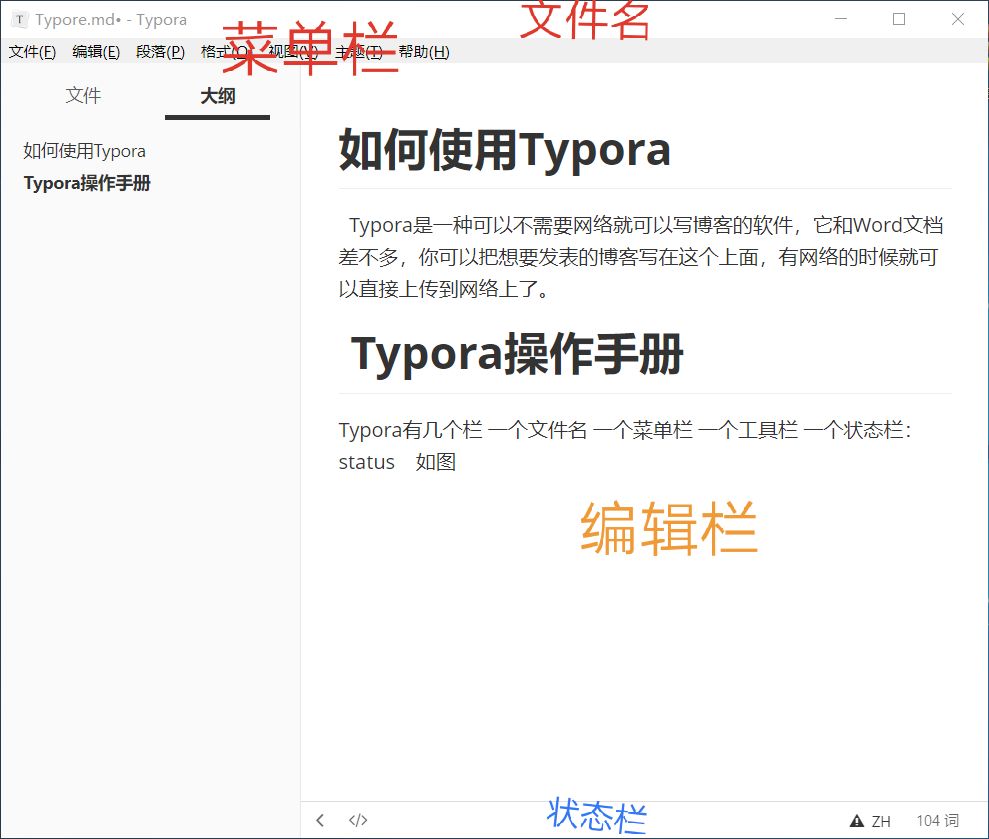Select outline entry 如何使用Typora
Image resolution: width=989 pixels, height=839 pixels.
tap(83, 150)
